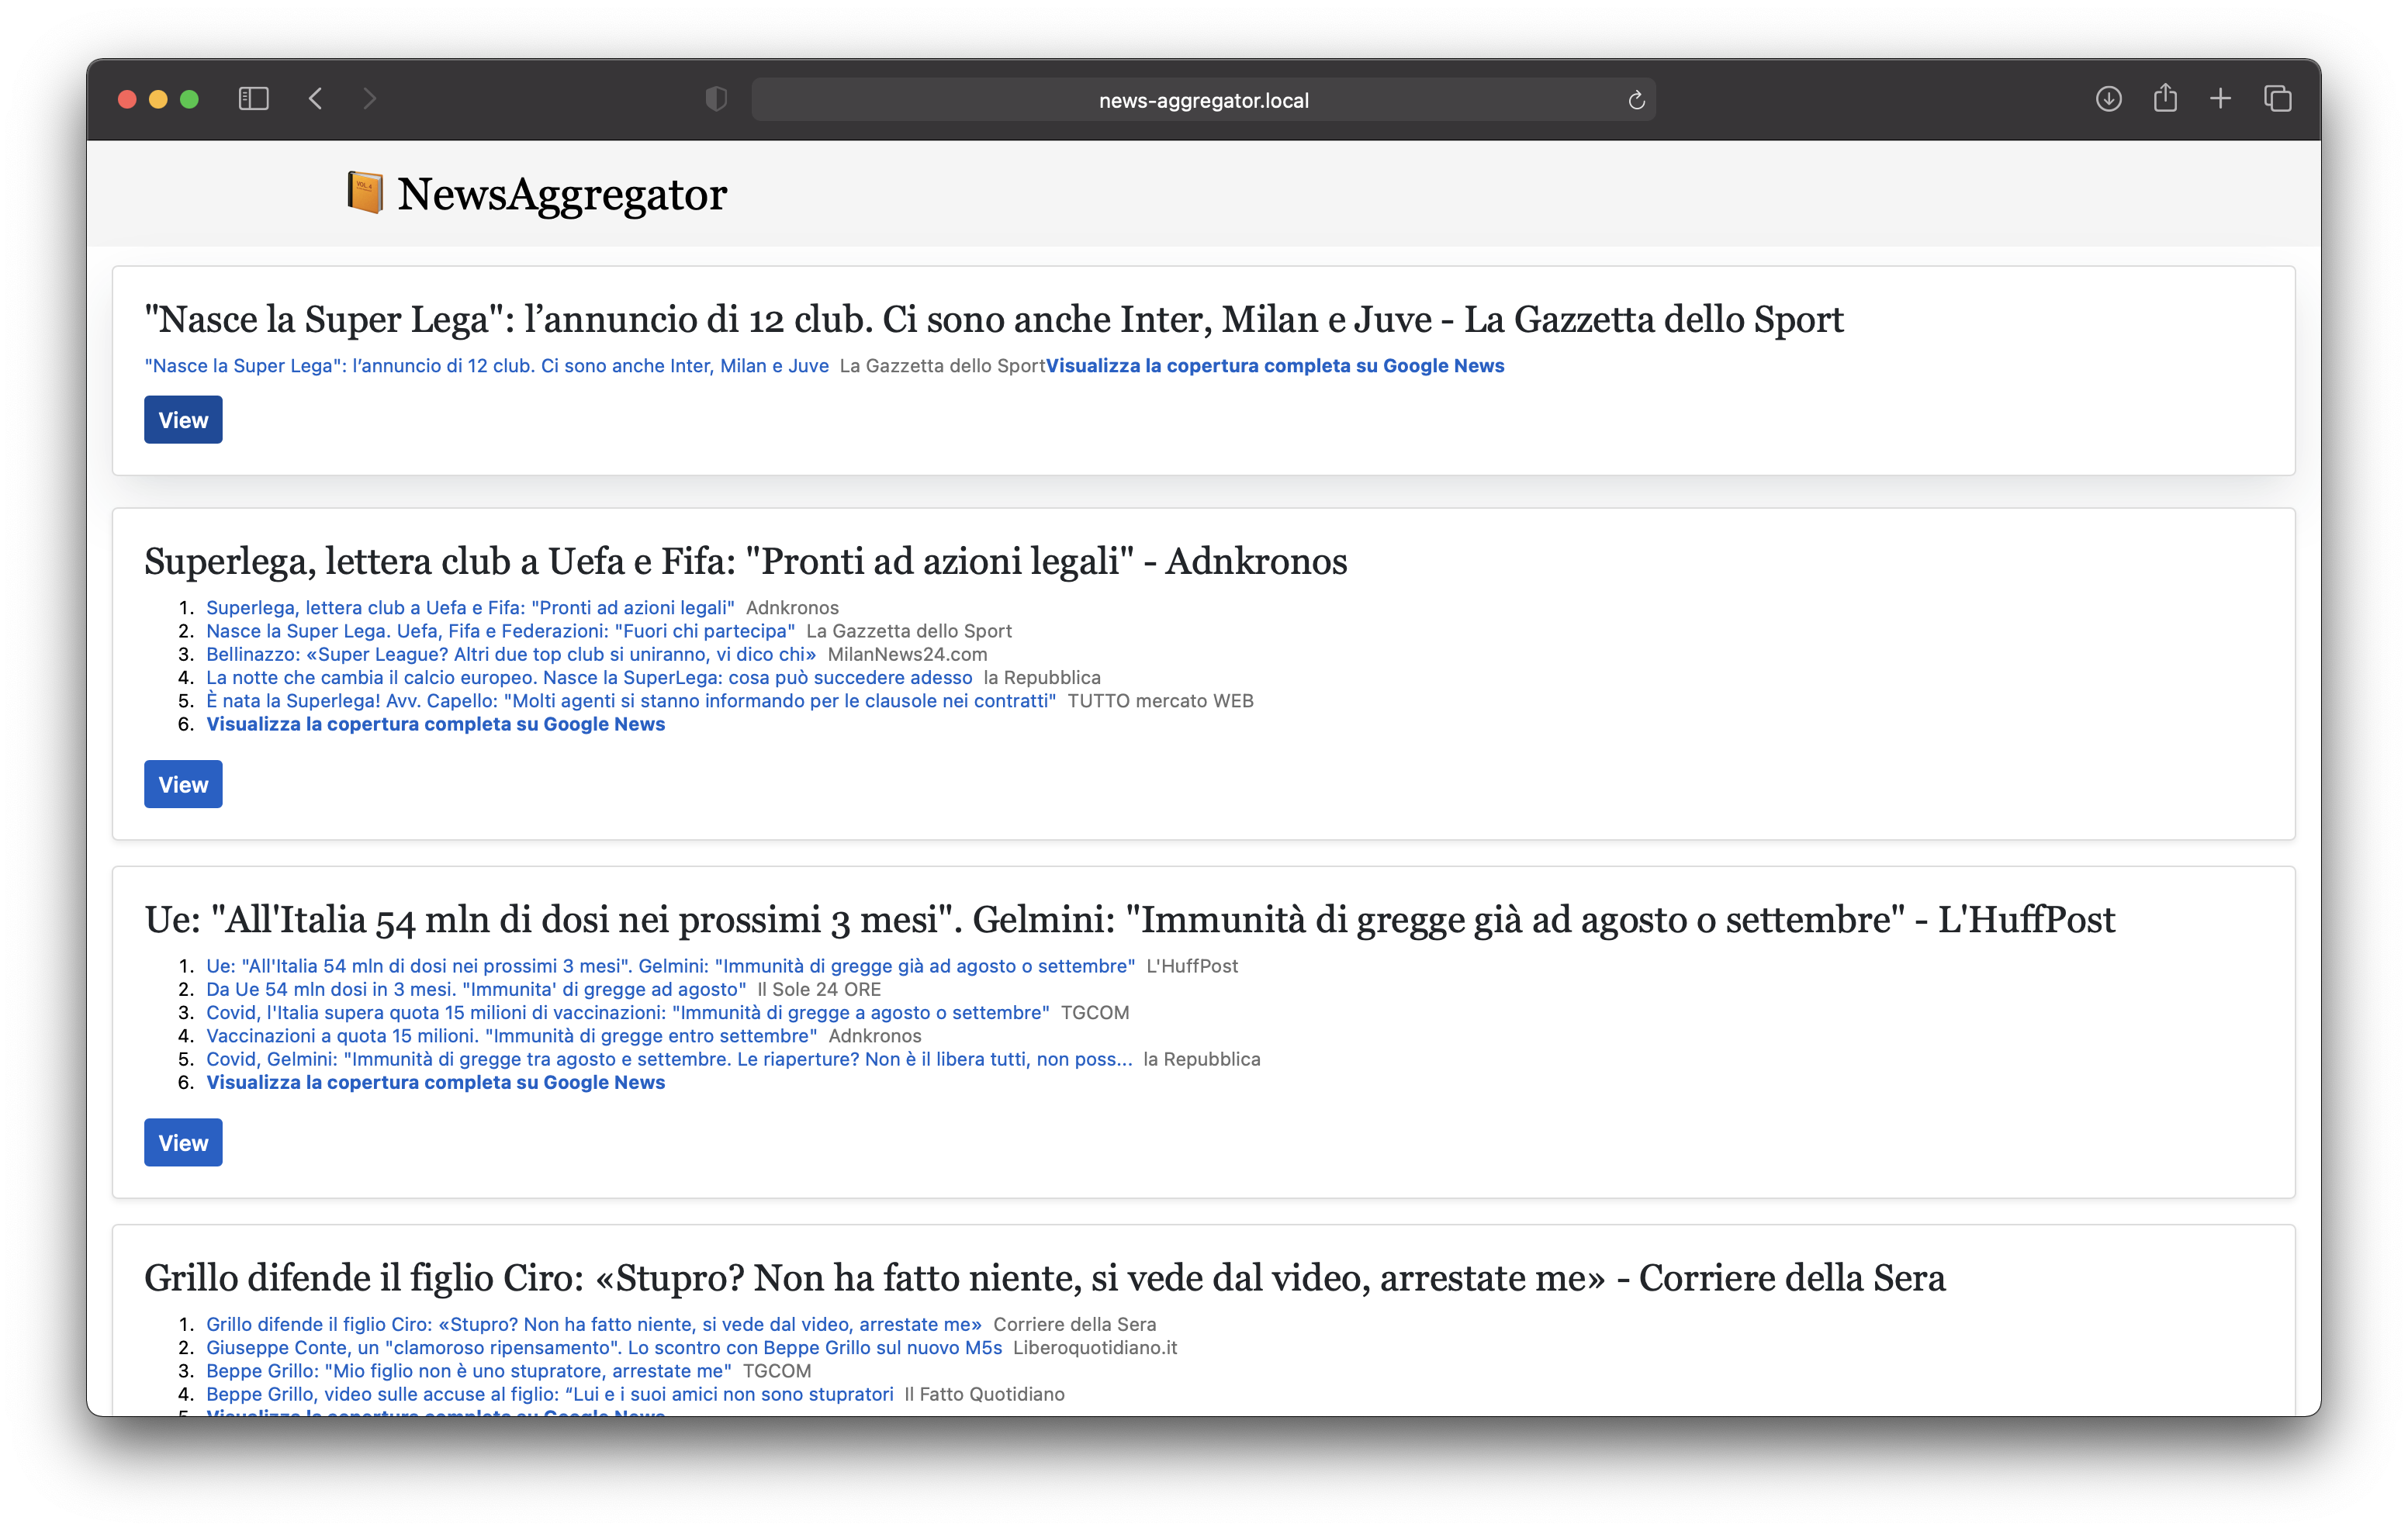Click the NewsAggregator book logo
The width and height of the screenshot is (2408, 1531).
[365, 192]
